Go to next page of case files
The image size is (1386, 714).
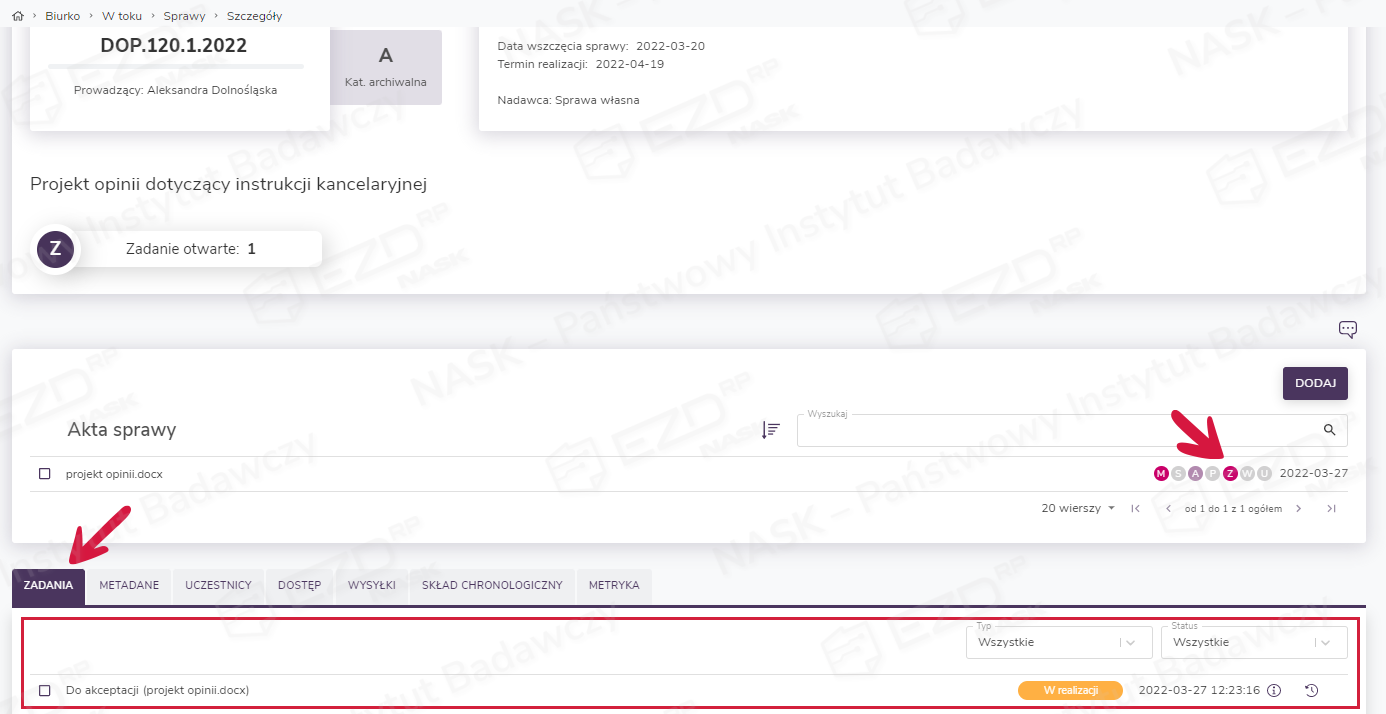coord(1299,509)
